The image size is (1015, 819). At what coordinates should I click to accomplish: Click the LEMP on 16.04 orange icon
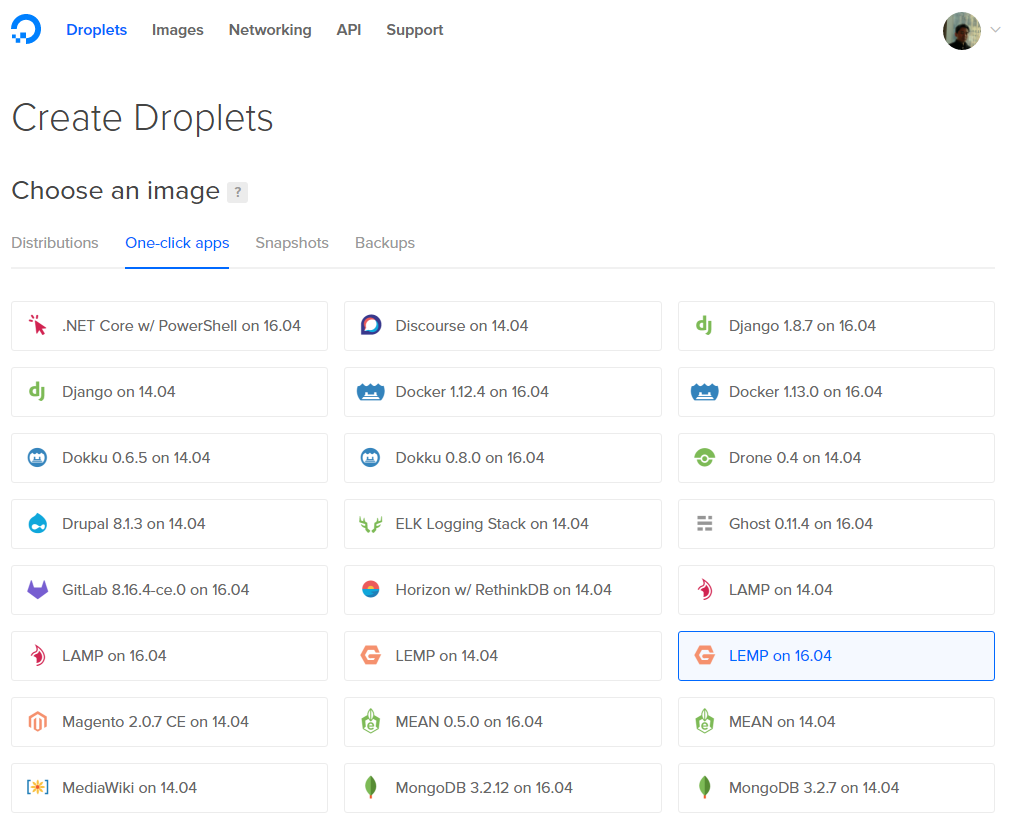tap(704, 655)
